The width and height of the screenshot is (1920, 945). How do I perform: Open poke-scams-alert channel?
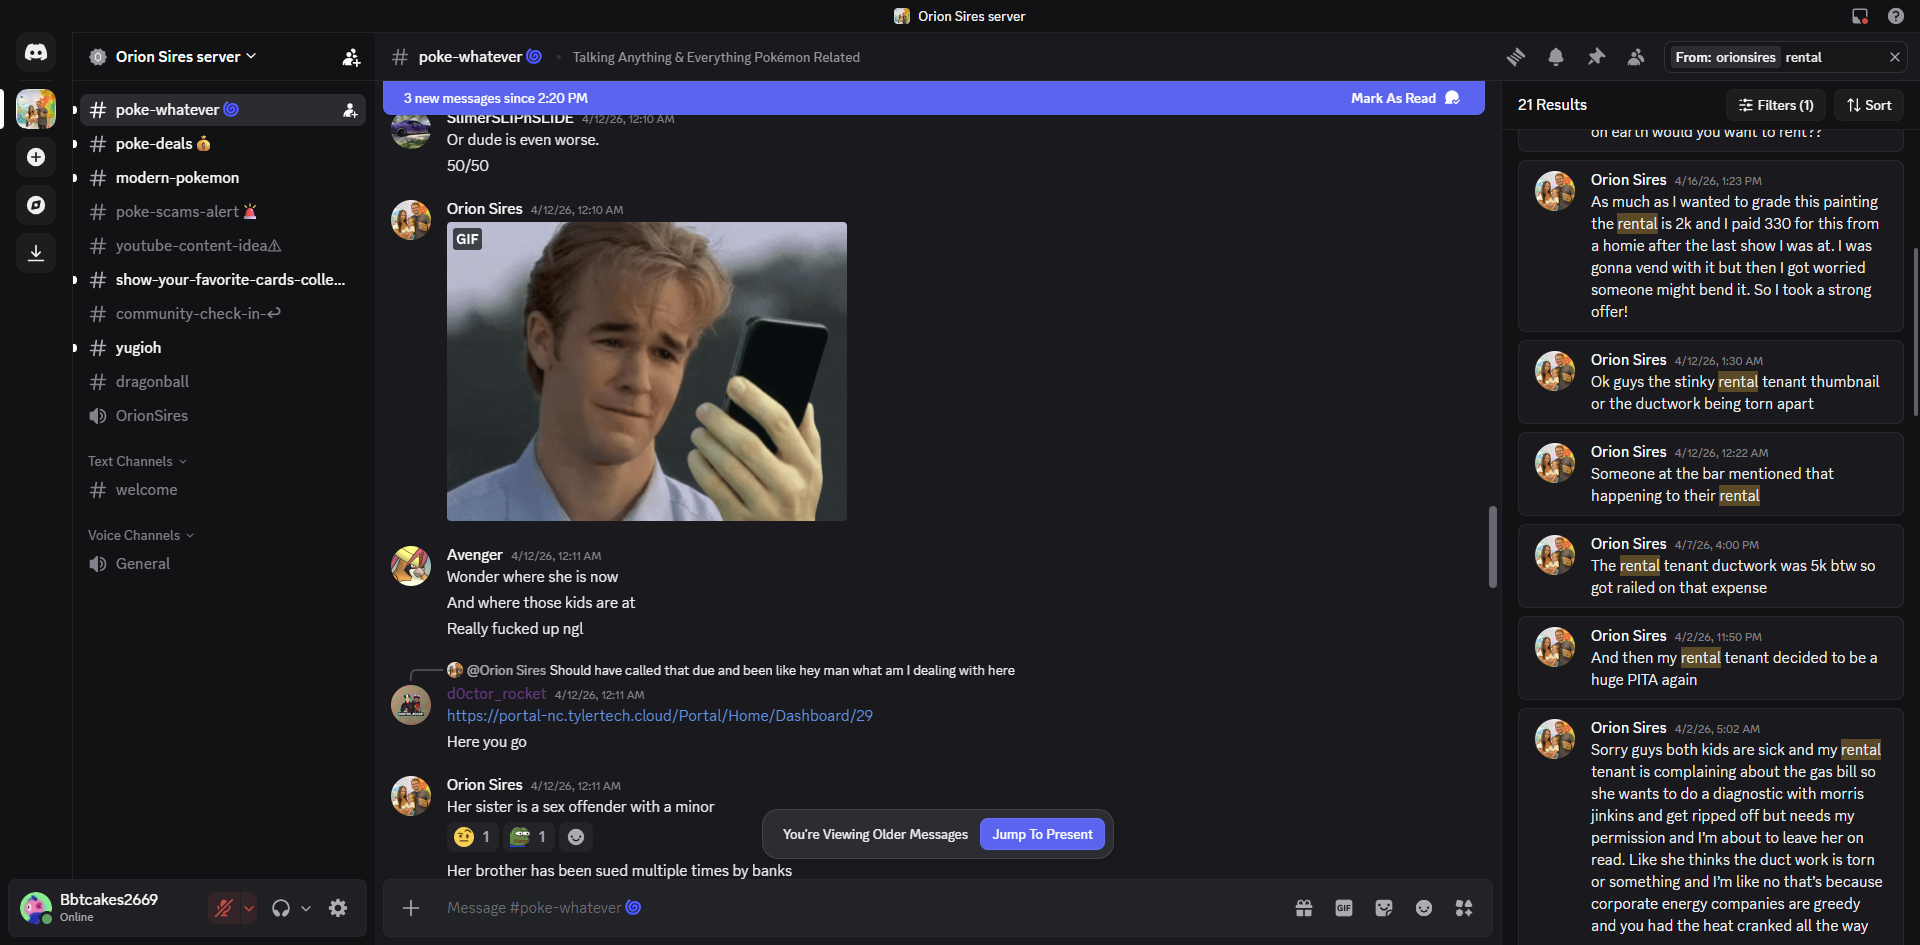(x=223, y=212)
